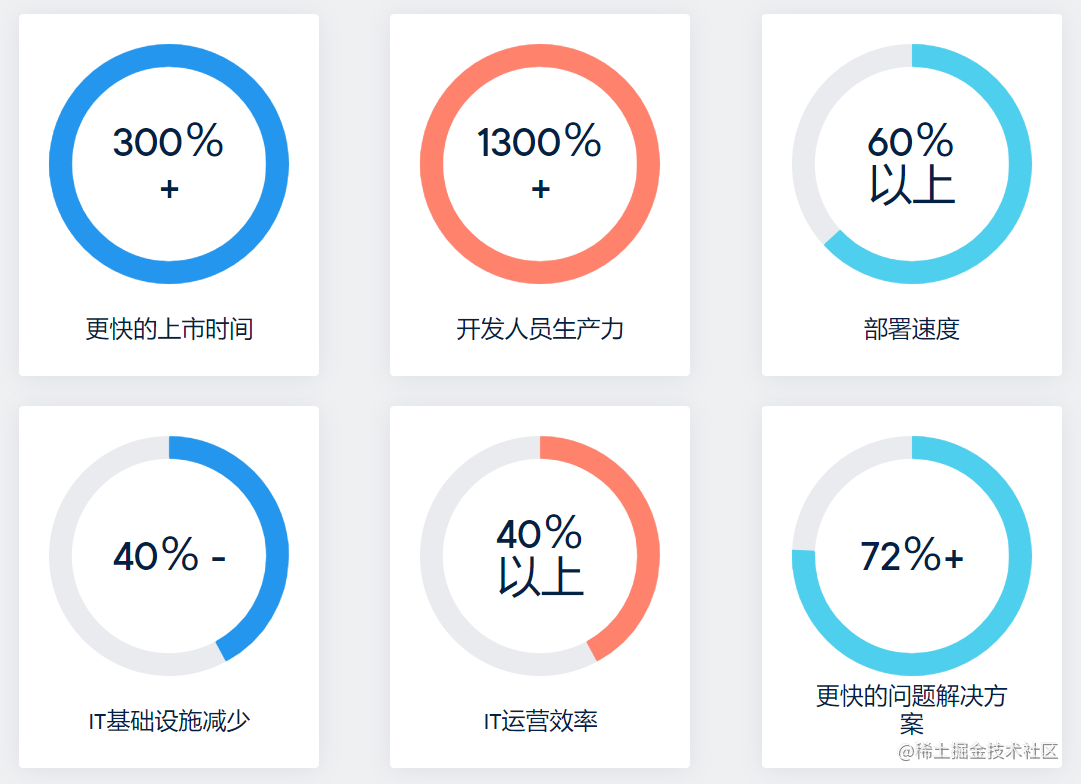Click the cyan 60% 以上 donut chart
This screenshot has height=784, width=1081.
[911, 163]
